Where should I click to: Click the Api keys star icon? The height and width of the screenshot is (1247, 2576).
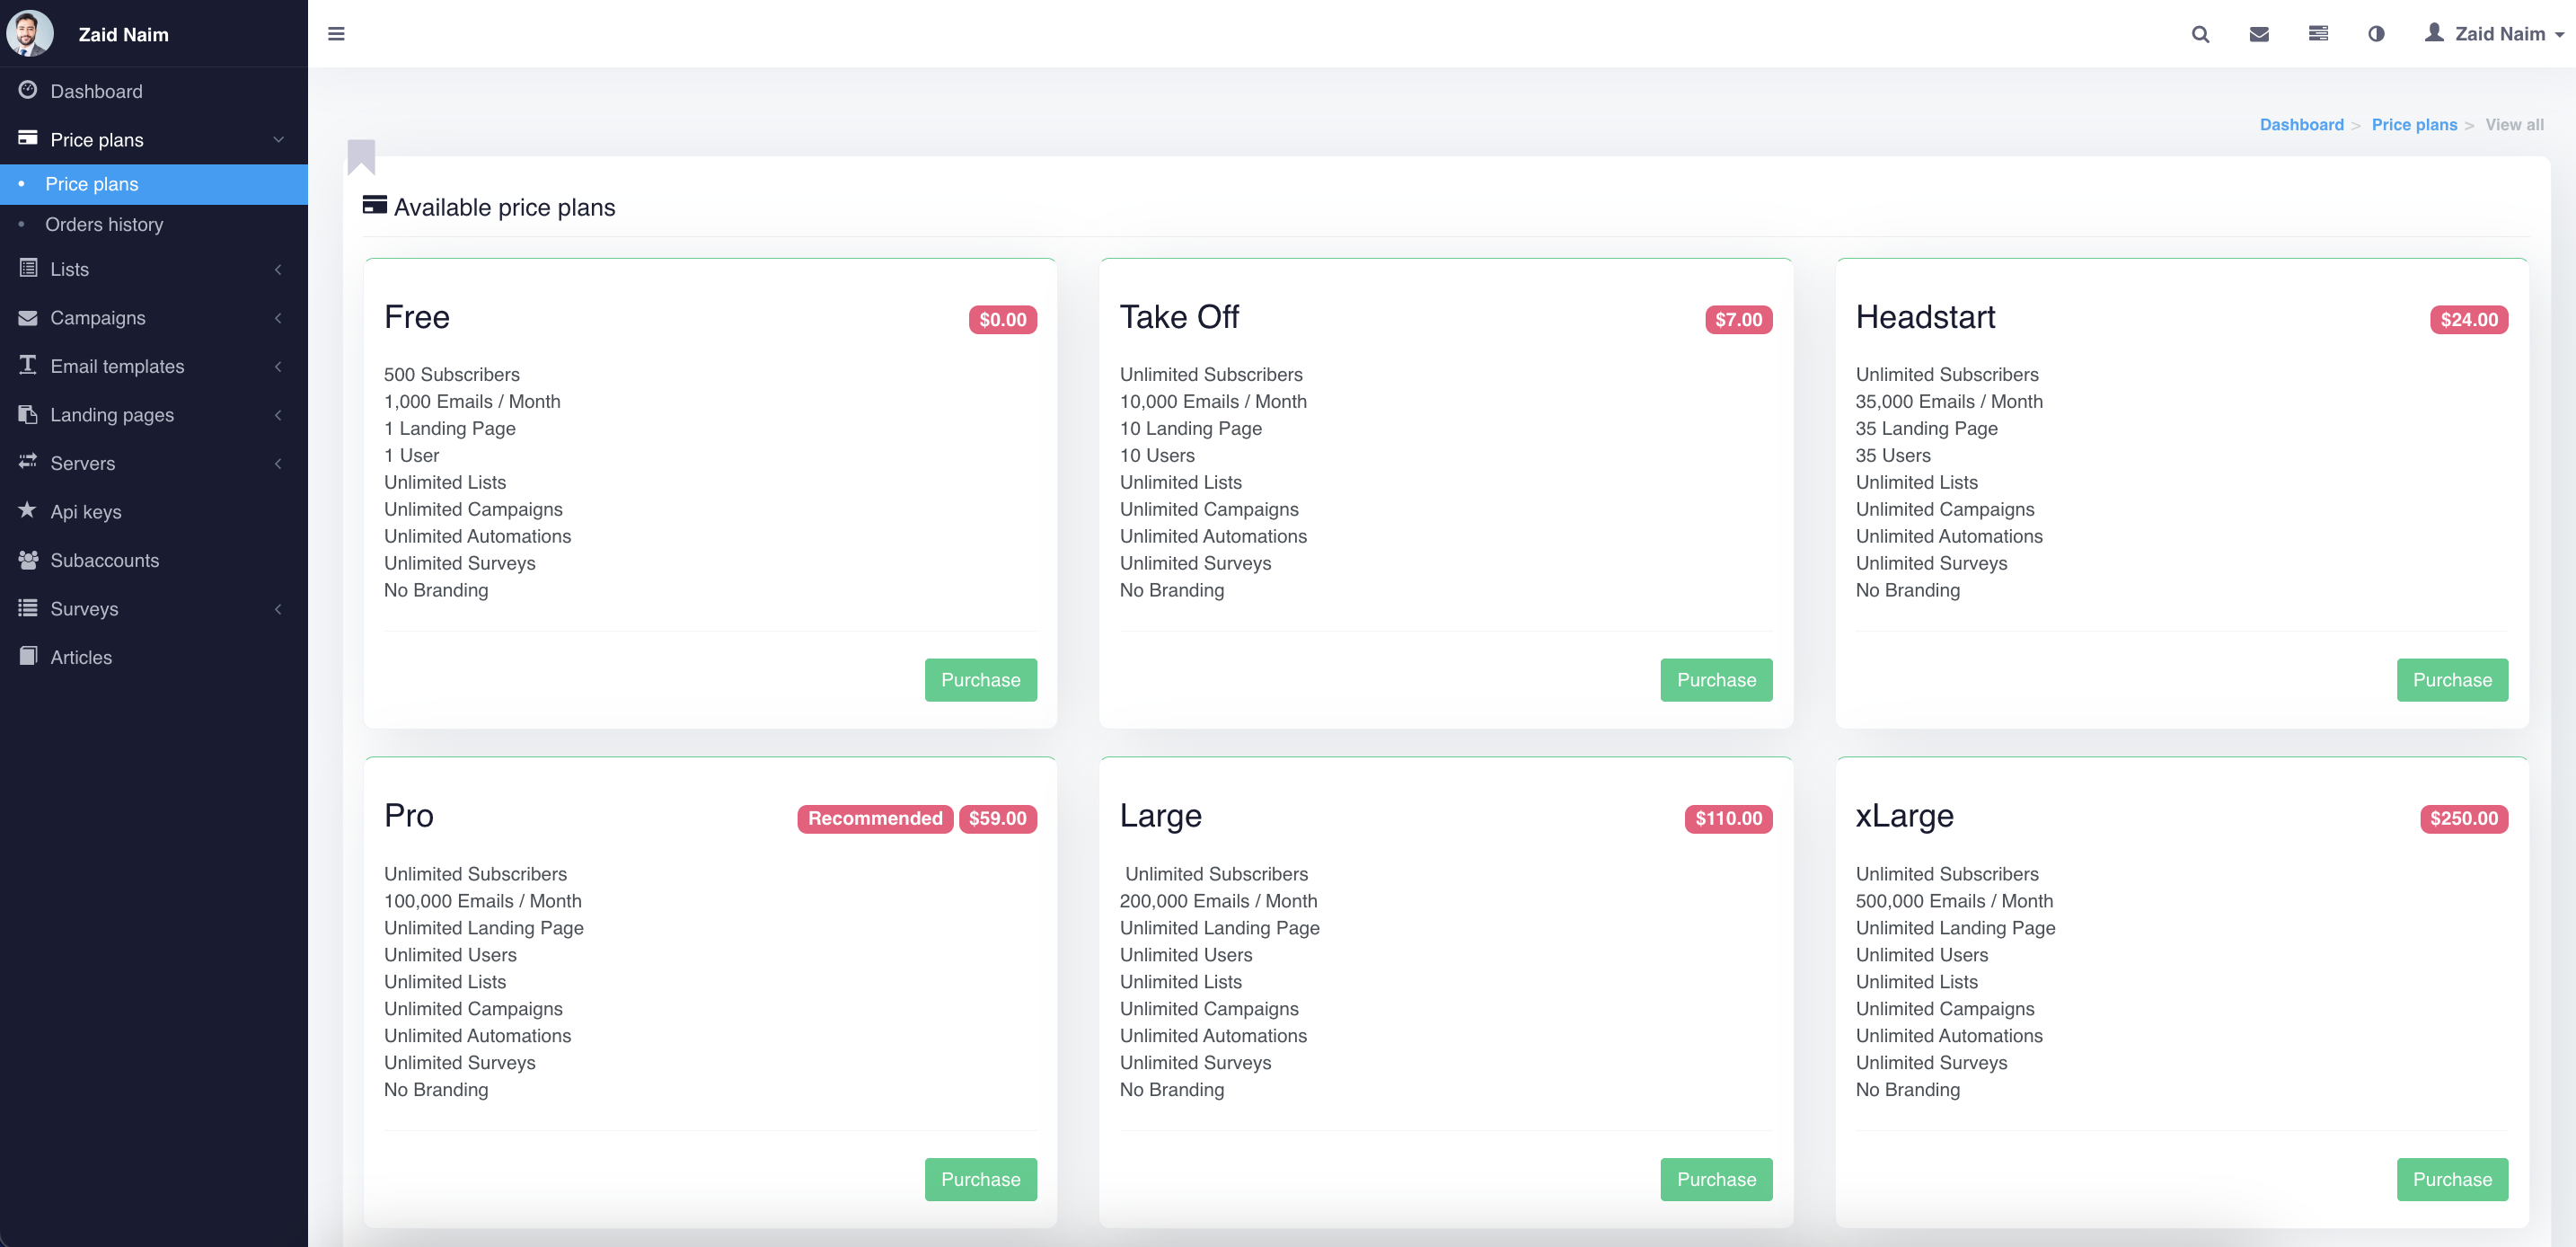(27, 511)
